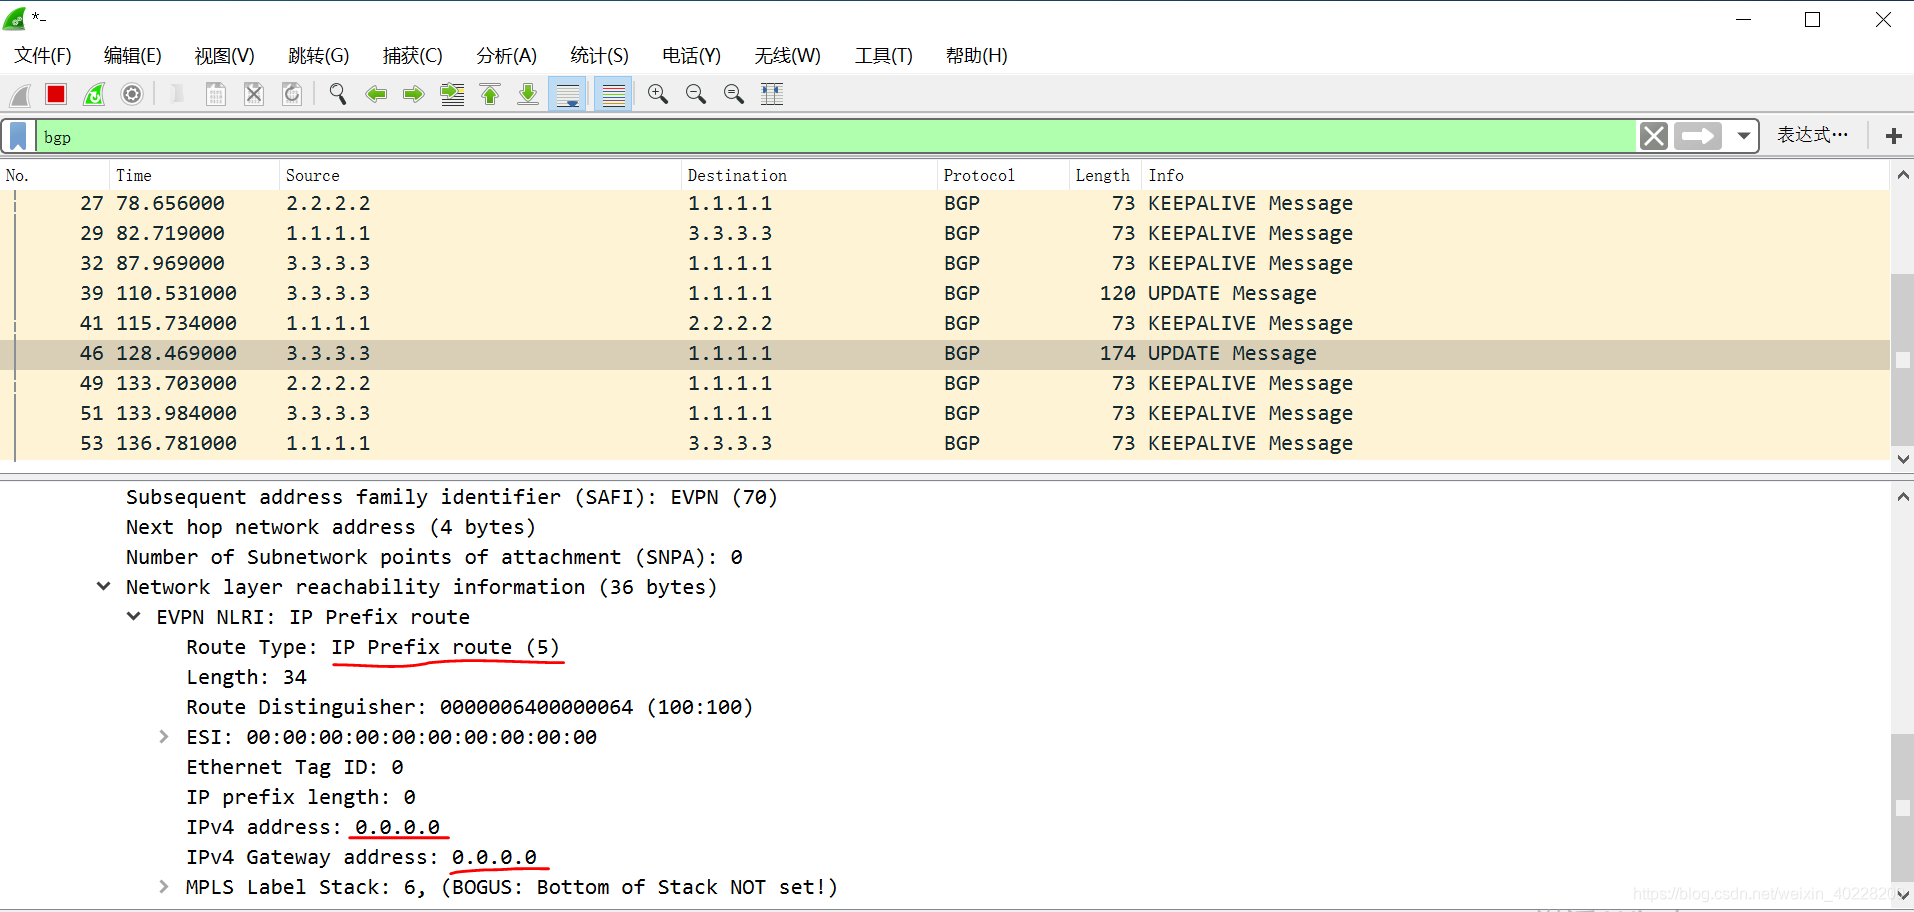
Task: Zoom out the packet text
Action: [696, 95]
